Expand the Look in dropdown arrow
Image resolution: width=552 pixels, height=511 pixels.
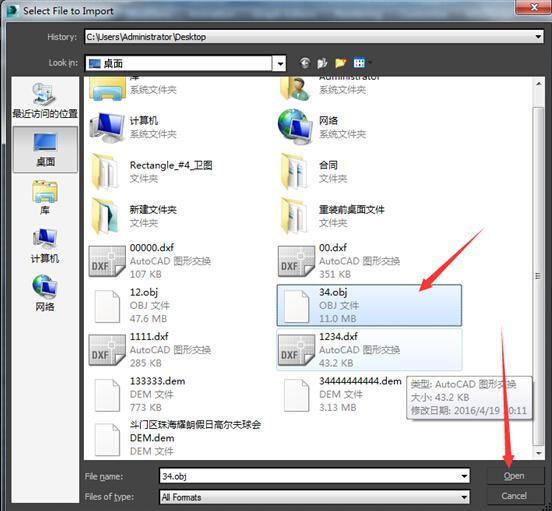tap(280, 64)
